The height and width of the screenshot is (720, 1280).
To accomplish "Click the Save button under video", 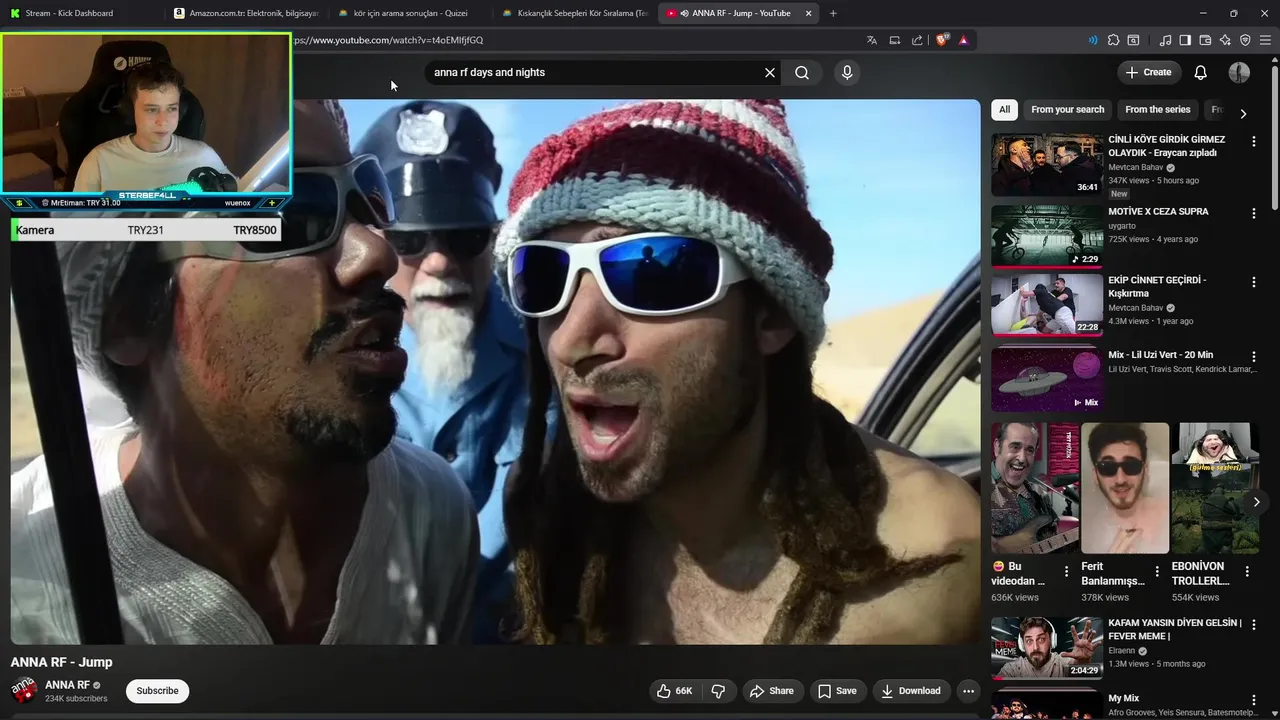I will [837, 691].
